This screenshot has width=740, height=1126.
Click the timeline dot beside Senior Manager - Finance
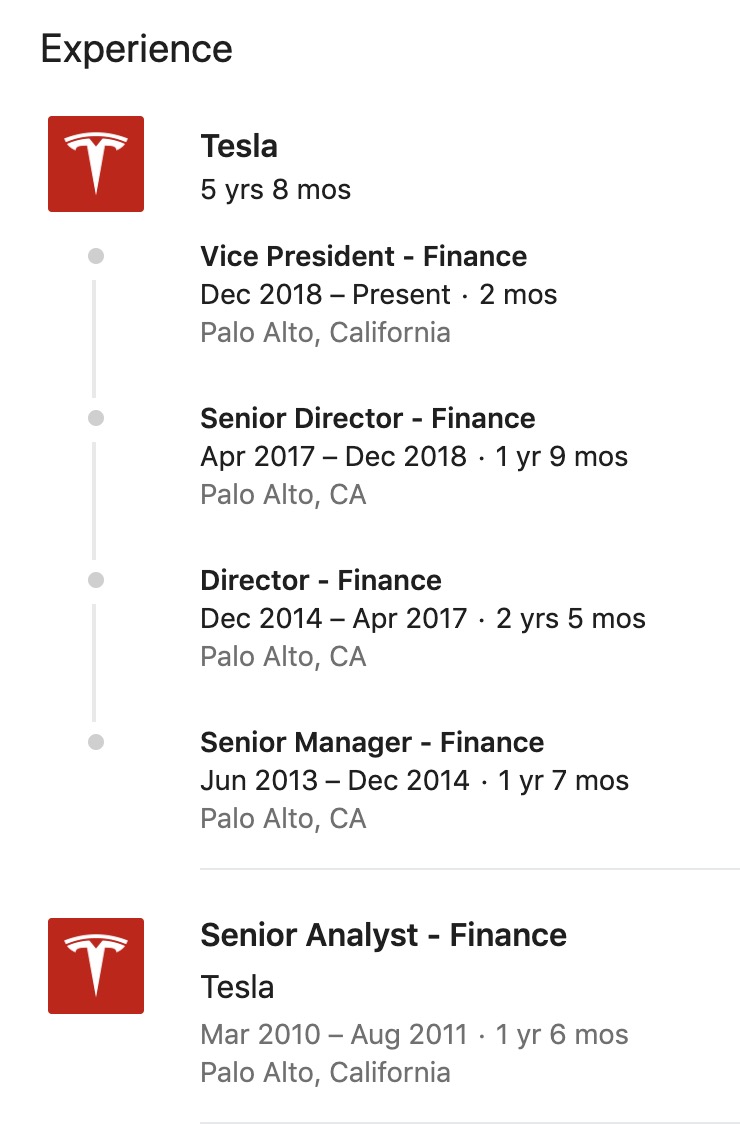point(96,742)
